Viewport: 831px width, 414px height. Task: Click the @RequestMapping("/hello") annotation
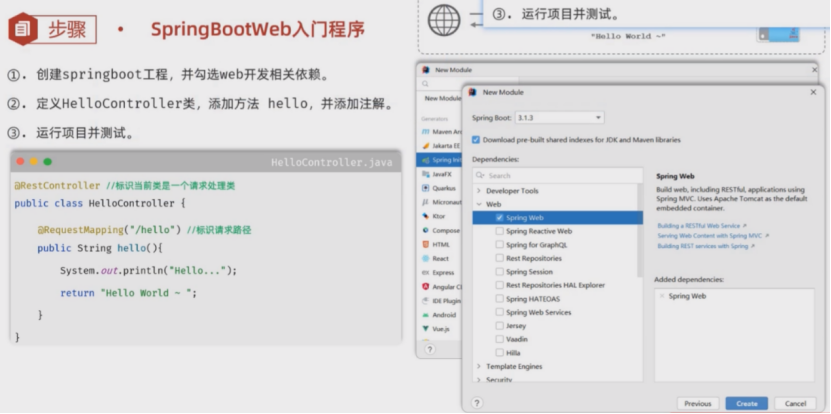click(110, 231)
